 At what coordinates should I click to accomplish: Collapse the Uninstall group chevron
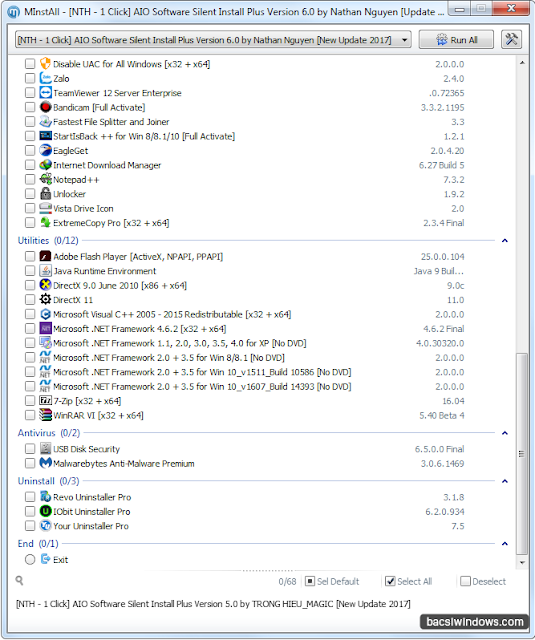[505, 481]
